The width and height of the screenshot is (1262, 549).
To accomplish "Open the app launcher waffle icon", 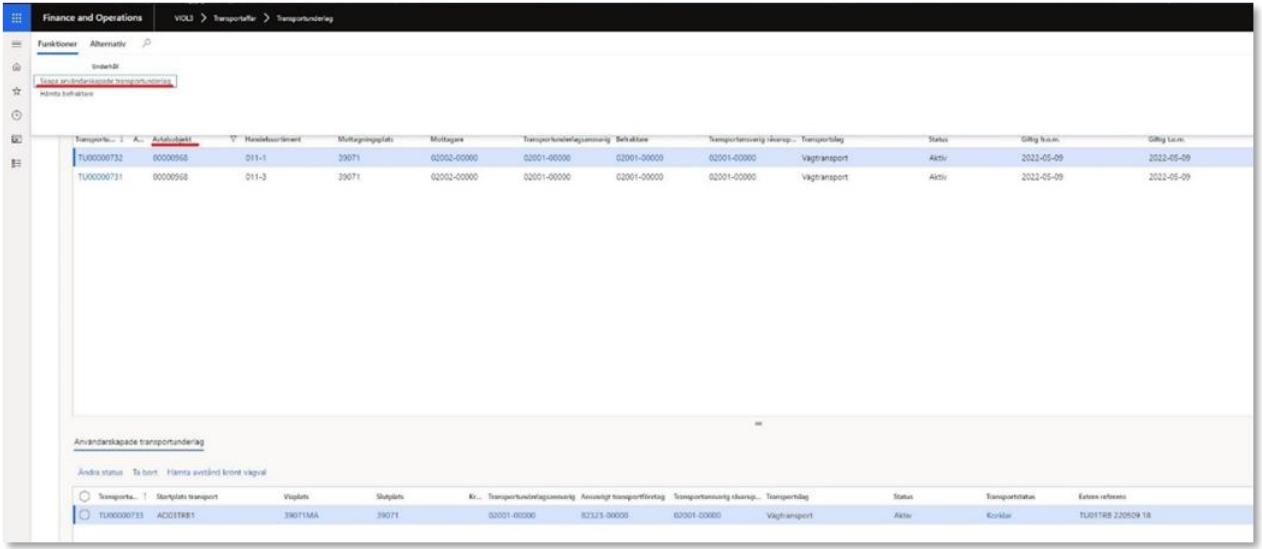I will (x=17, y=18).
